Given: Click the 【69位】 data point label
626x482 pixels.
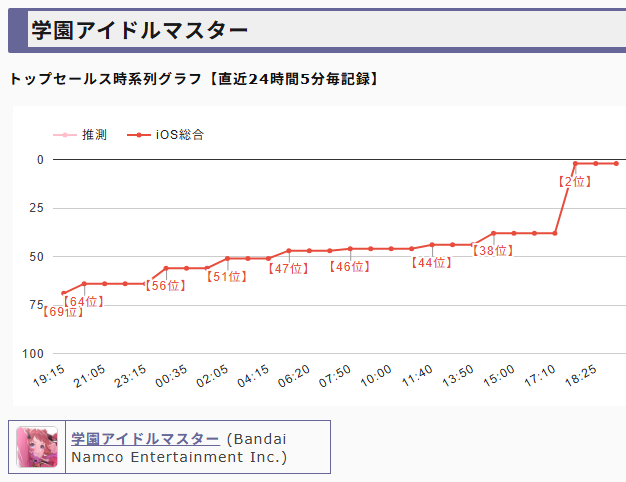Looking at the screenshot, I should pos(63,312).
